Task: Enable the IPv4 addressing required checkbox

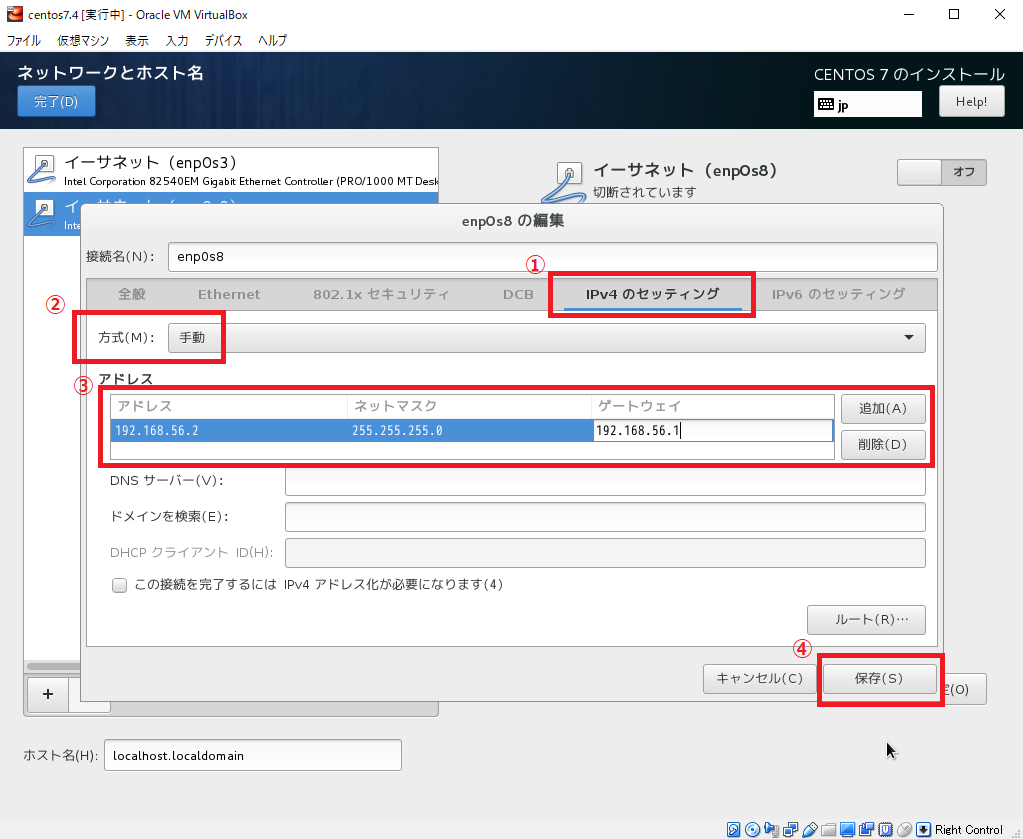Action: pyautogui.click(x=120, y=585)
